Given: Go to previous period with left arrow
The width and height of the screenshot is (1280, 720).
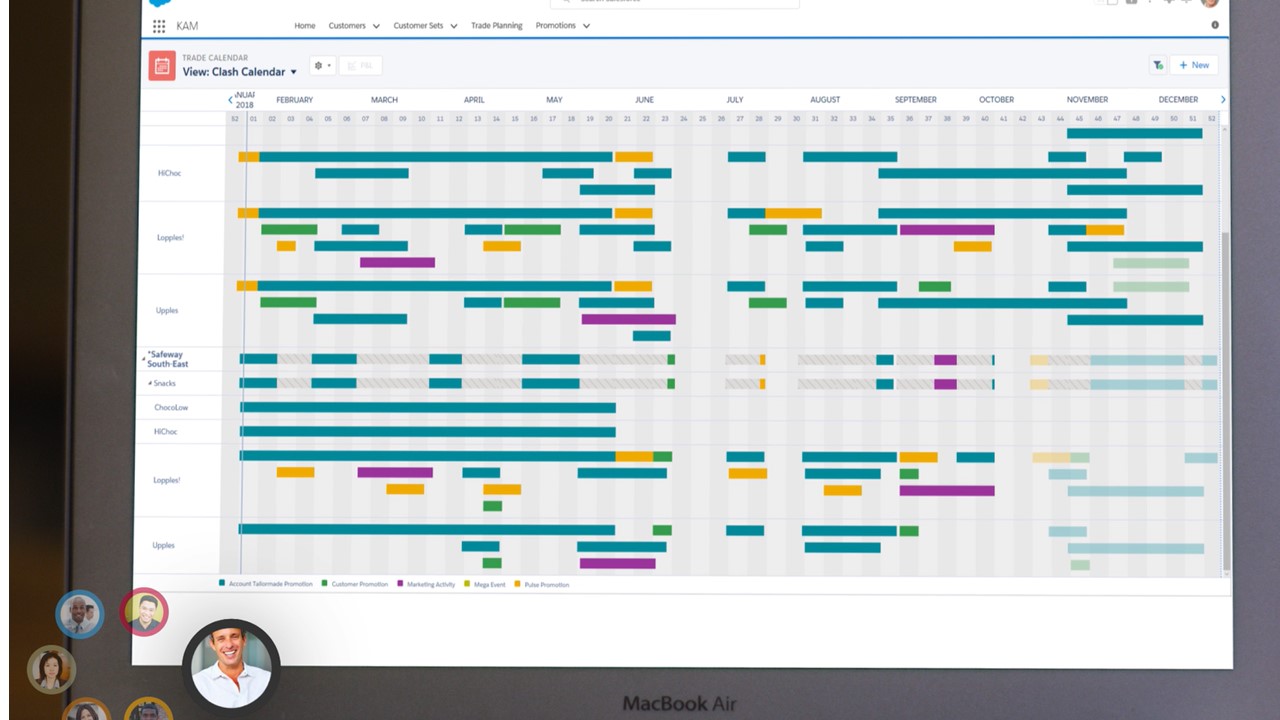Looking at the screenshot, I should (230, 100).
